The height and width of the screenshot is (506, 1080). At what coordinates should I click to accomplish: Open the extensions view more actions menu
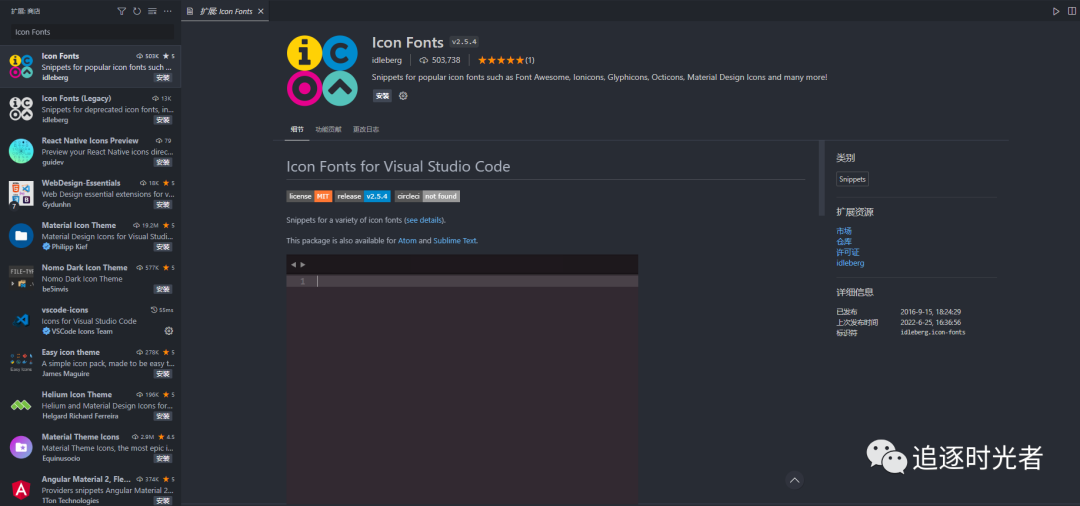168,11
